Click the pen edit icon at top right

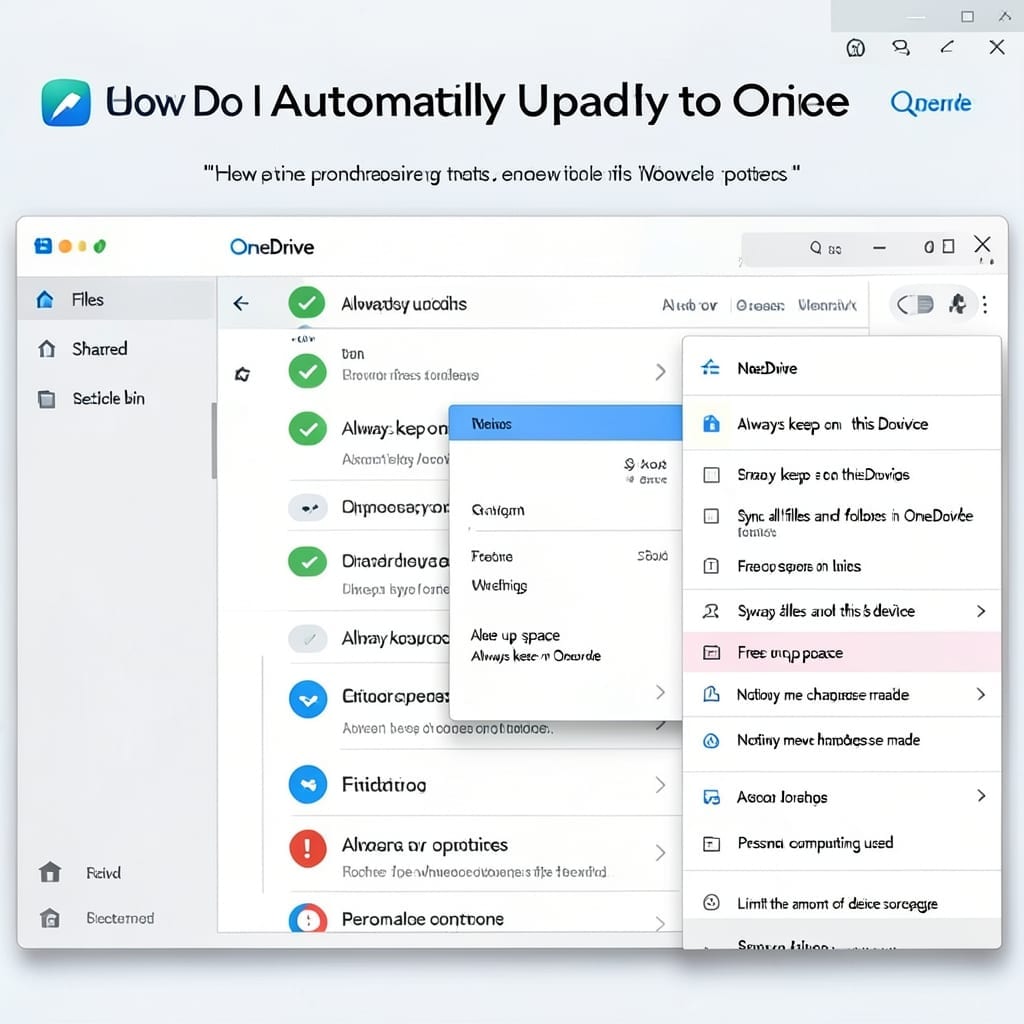(x=947, y=47)
